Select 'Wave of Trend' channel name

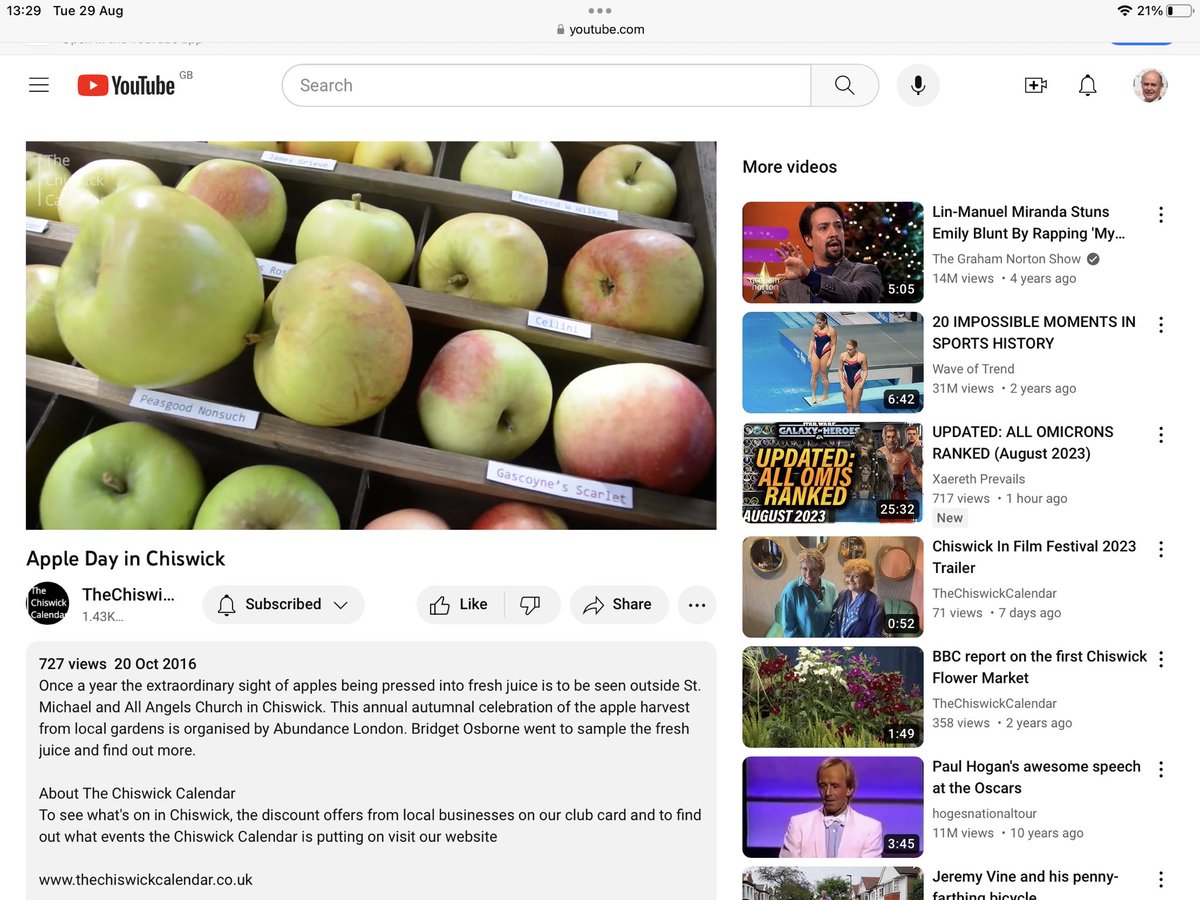[x=973, y=369]
